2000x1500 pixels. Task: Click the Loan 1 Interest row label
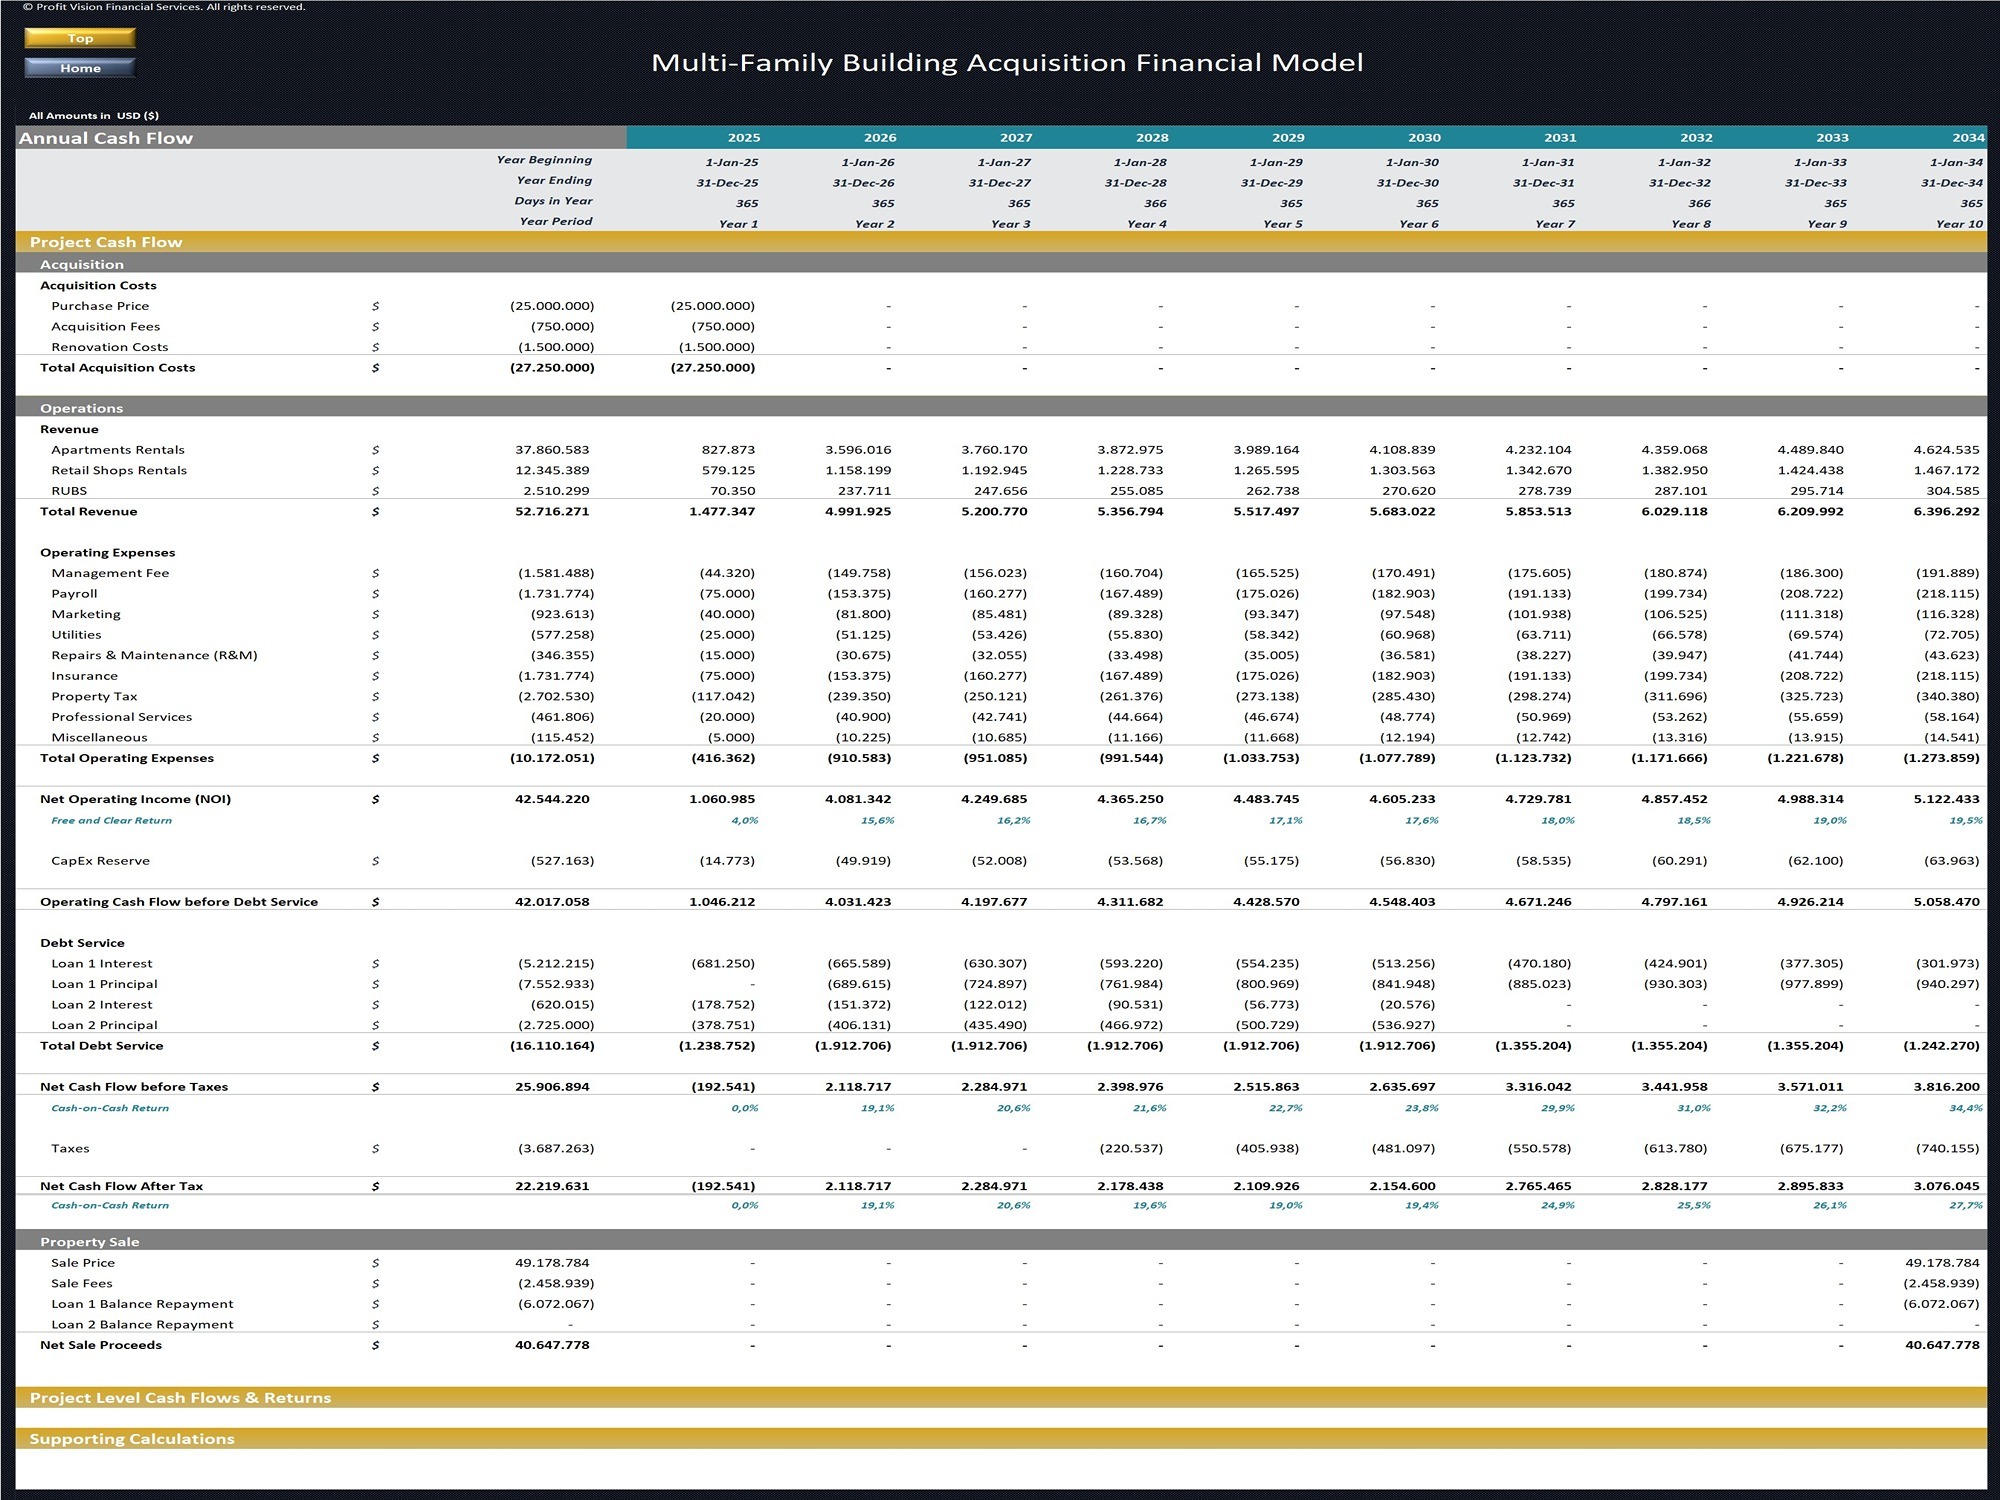(x=102, y=964)
